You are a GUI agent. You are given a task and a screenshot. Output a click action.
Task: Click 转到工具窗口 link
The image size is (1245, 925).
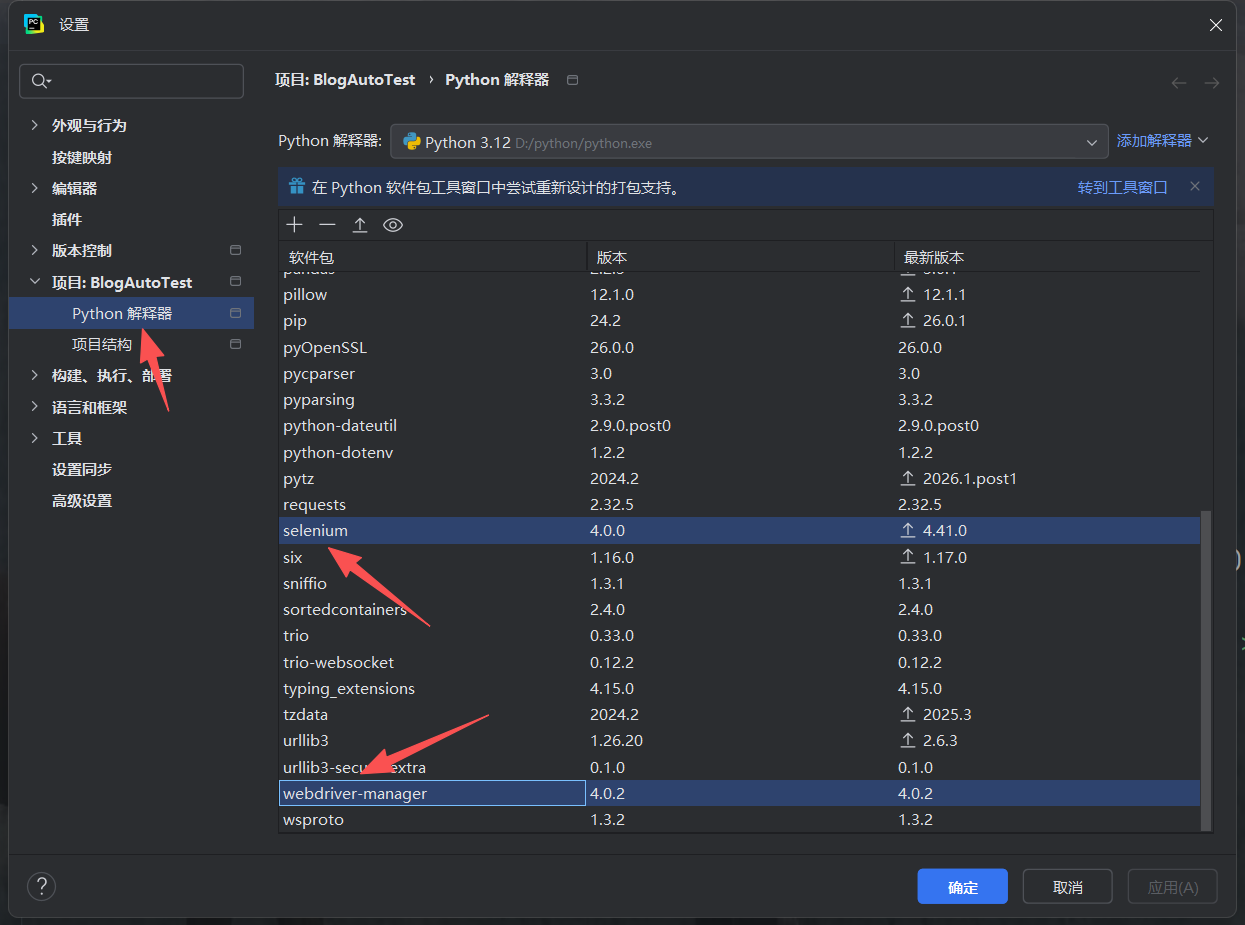[x=1122, y=187]
